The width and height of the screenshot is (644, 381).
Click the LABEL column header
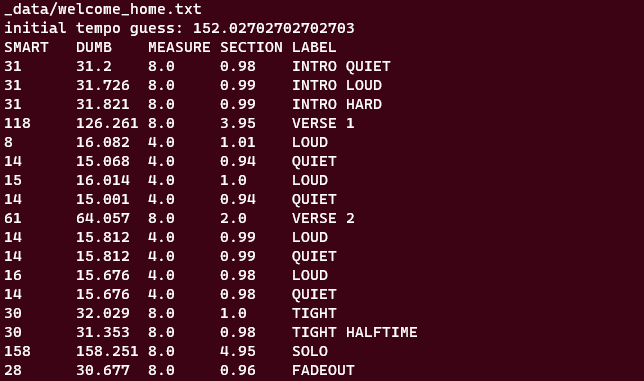click(314, 47)
